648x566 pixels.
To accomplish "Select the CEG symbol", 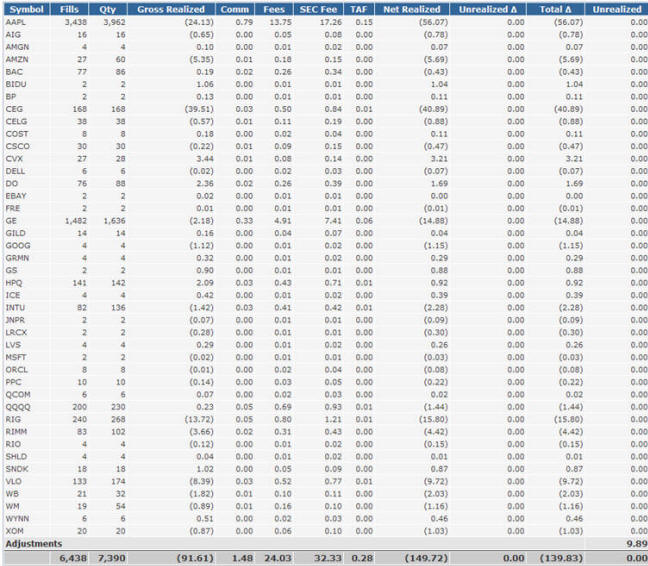I will (14, 109).
